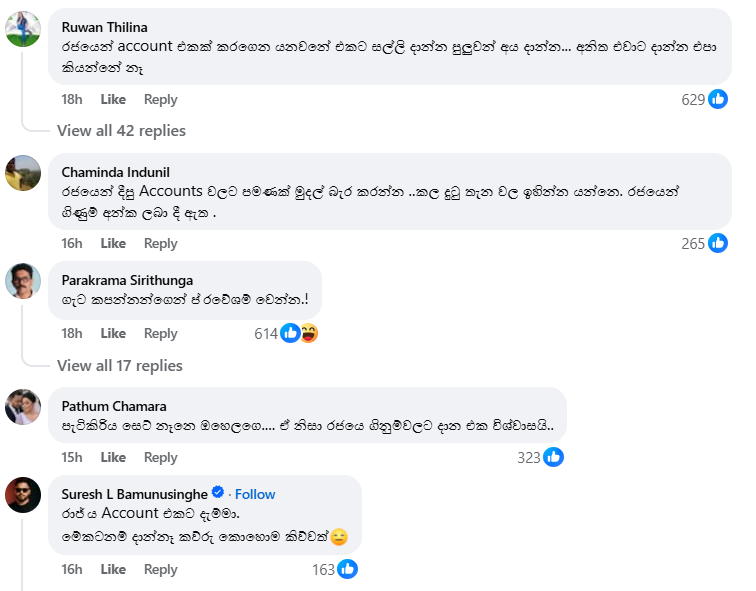The width and height of the screenshot is (756, 591).
Task: Expand View all 17 replies
Action: click(x=119, y=365)
